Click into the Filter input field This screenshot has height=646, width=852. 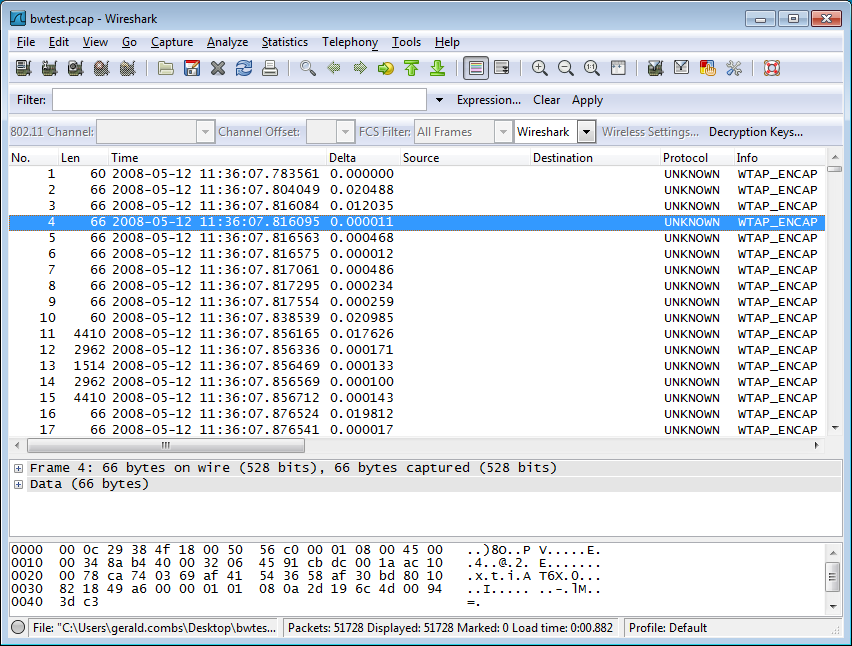240,99
